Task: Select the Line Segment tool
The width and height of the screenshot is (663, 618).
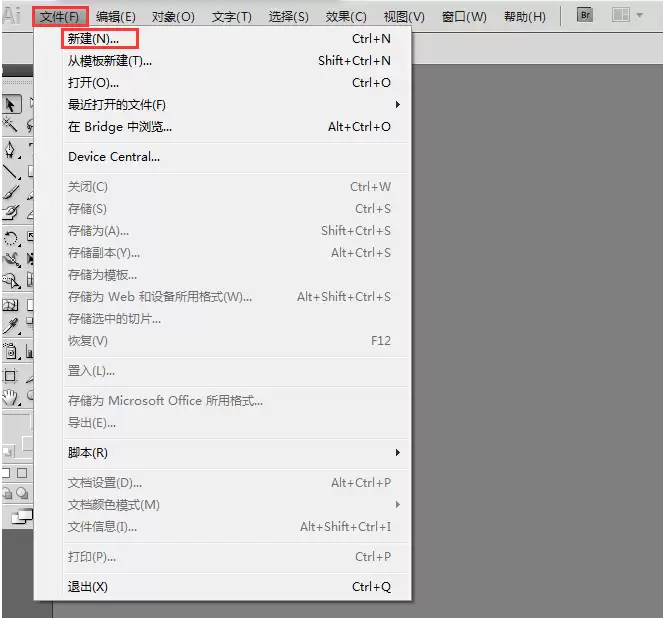Action: coord(11,172)
